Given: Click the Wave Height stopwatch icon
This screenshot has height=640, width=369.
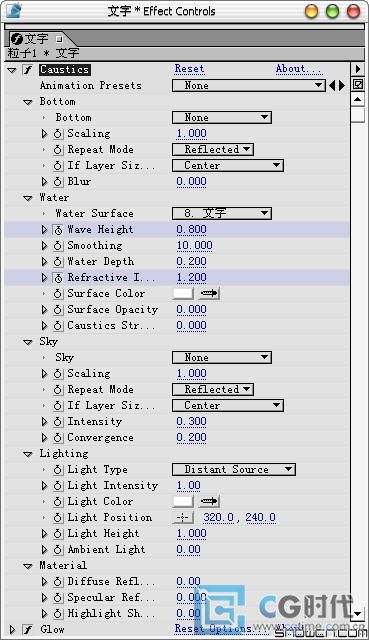Looking at the screenshot, I should point(58,230).
